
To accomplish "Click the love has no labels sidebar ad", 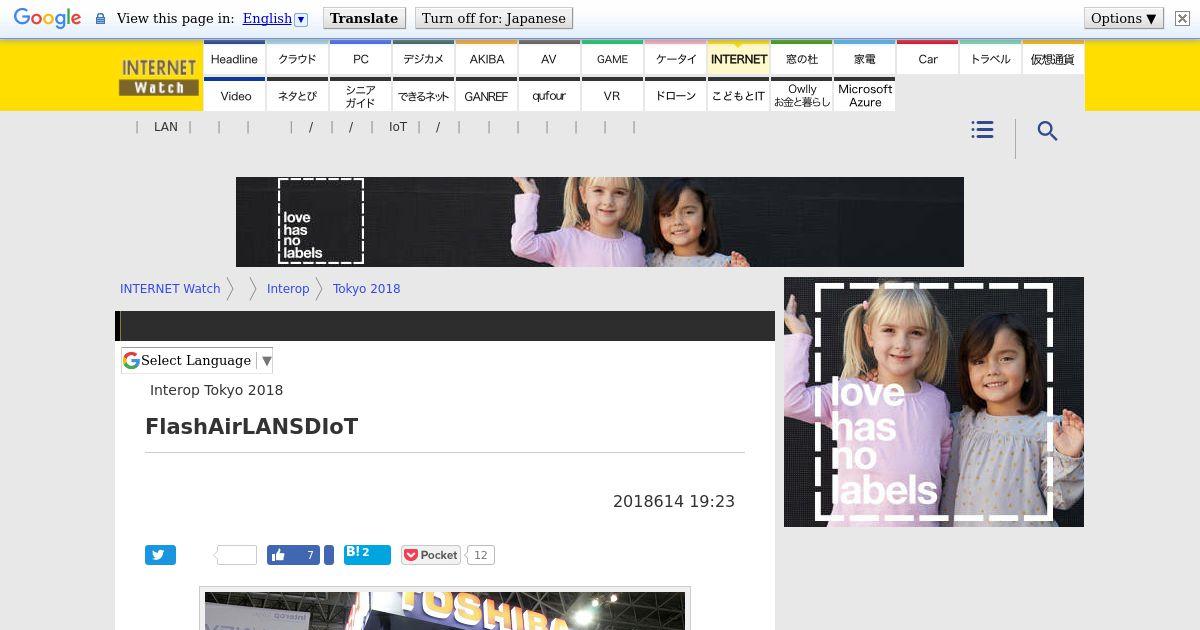I will pos(934,402).
